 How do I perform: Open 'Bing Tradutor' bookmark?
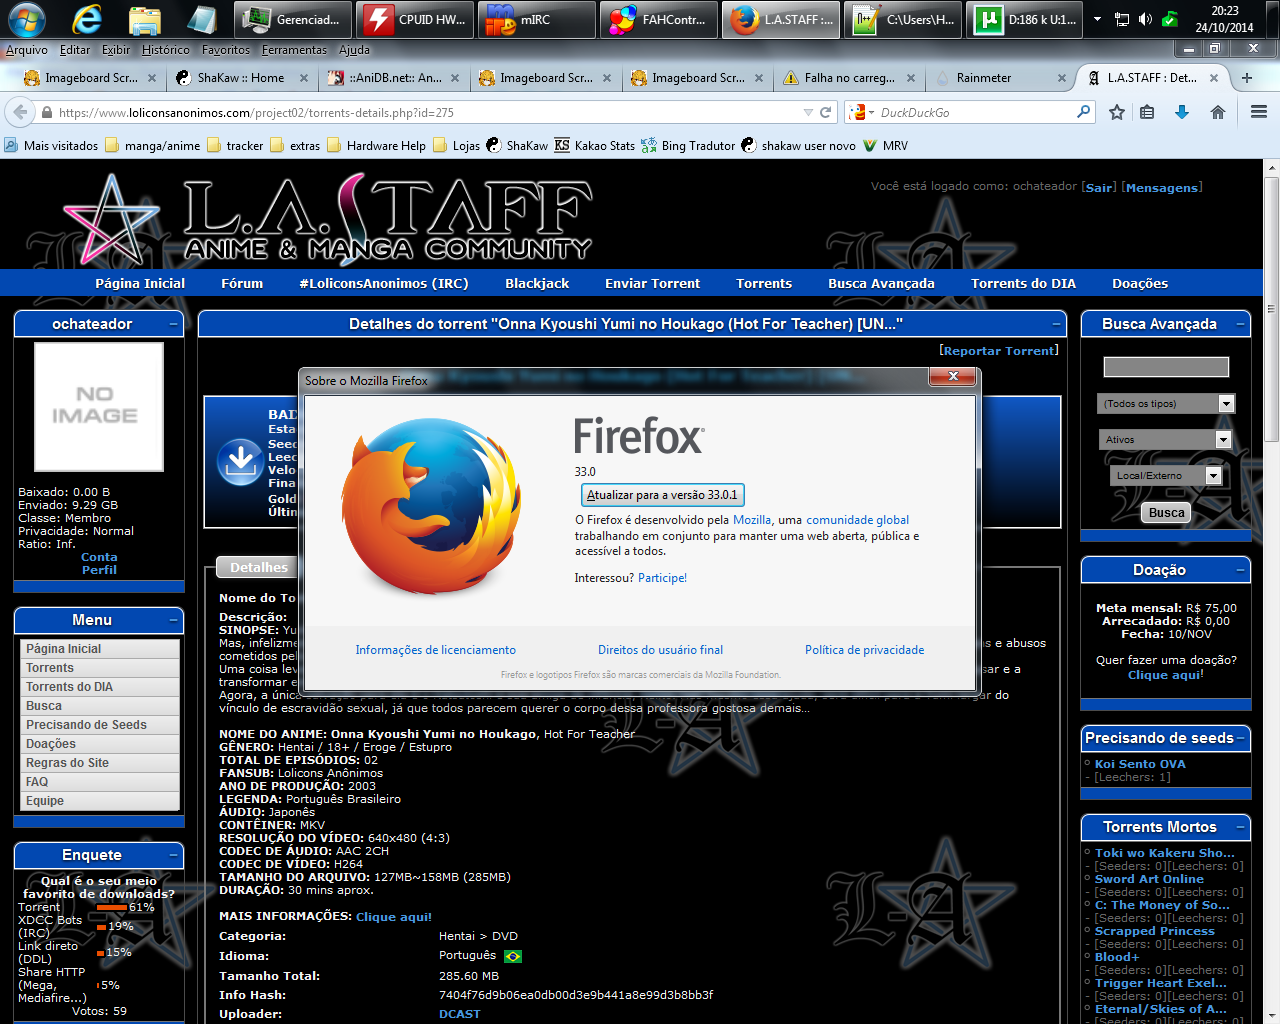click(688, 145)
